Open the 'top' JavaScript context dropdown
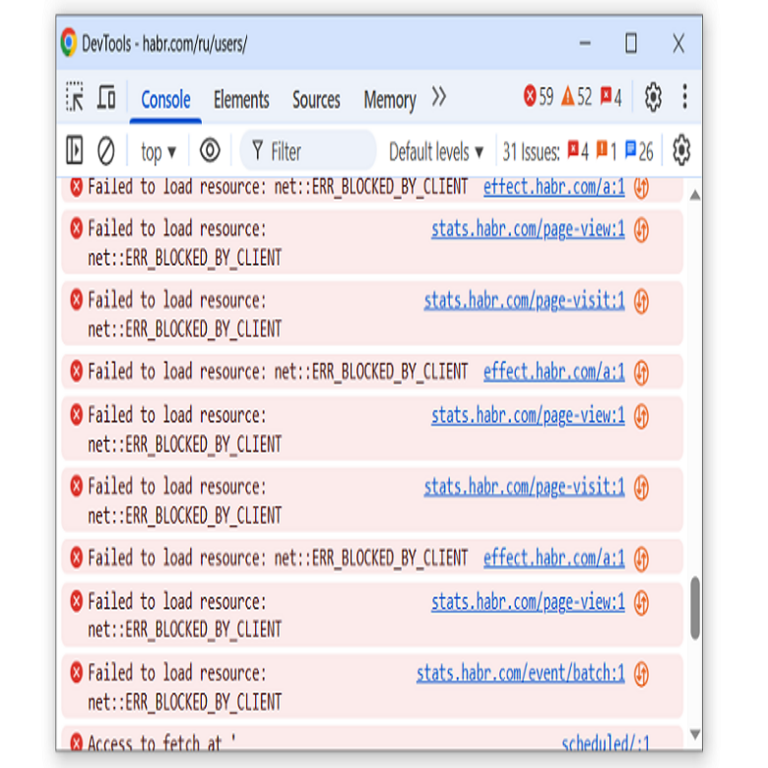Viewport: 768px width, 768px height. click(x=158, y=152)
